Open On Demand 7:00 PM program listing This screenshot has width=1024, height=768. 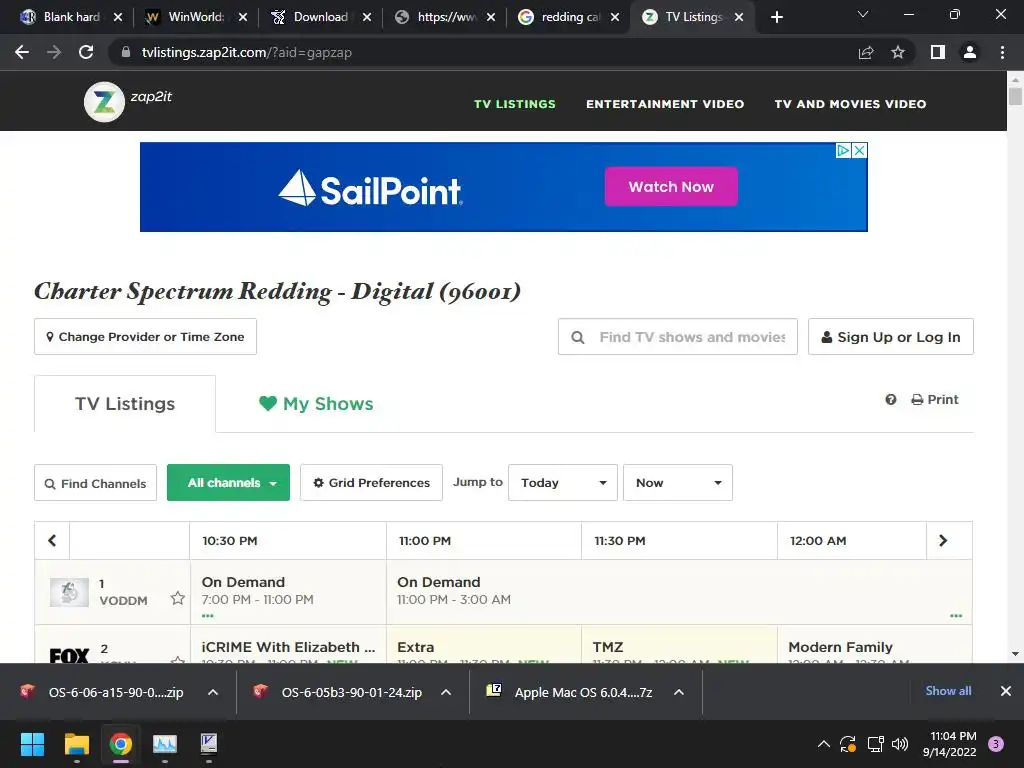tap(288, 592)
